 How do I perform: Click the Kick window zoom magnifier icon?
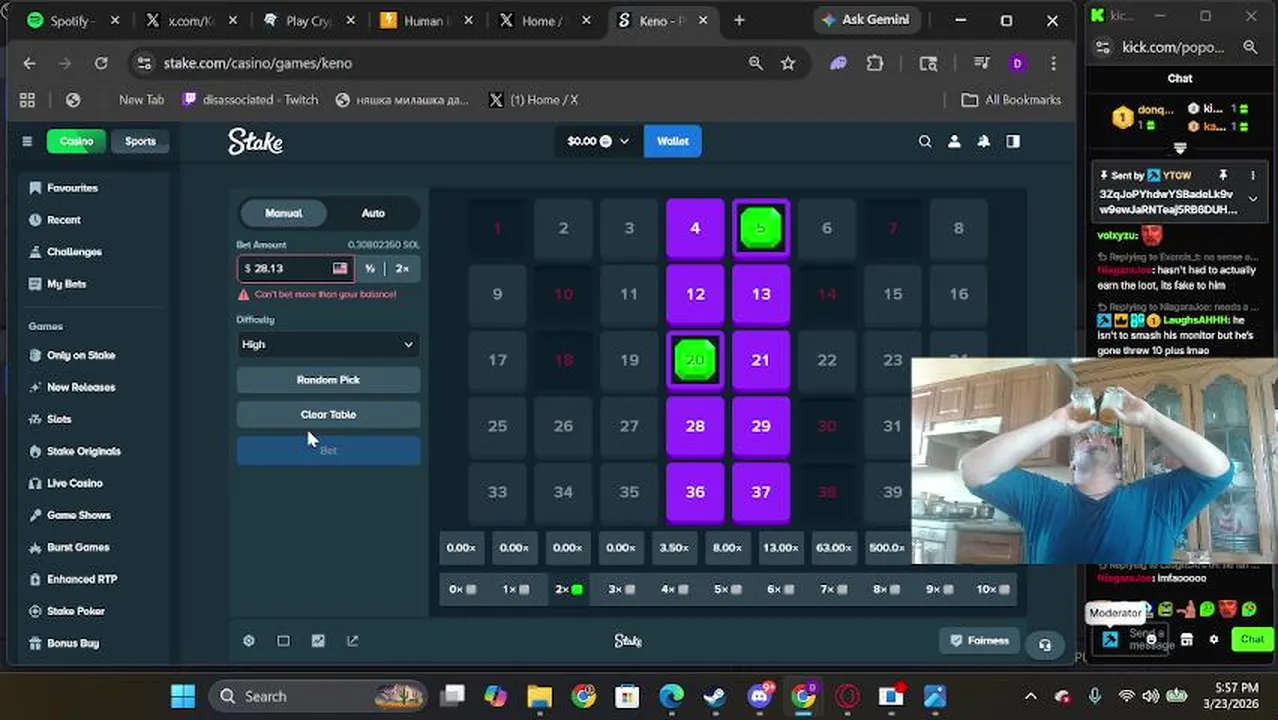point(1250,47)
